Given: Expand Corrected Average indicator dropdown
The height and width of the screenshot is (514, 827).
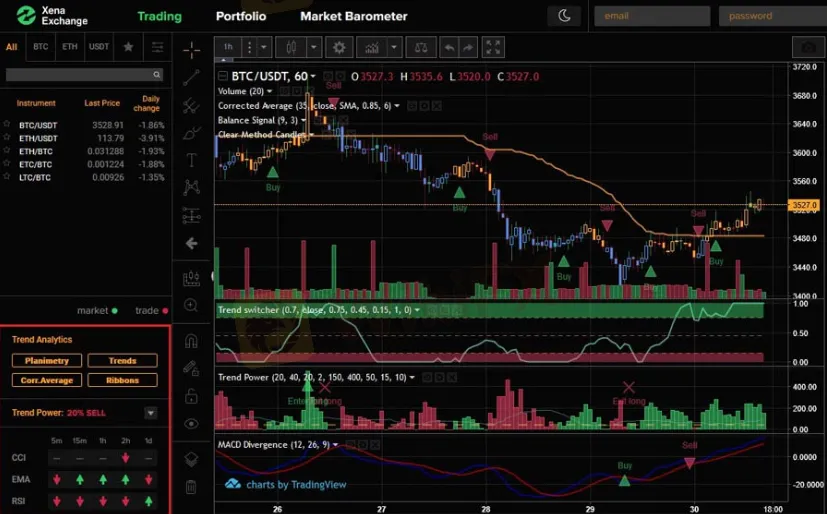Looking at the screenshot, I should coord(397,106).
